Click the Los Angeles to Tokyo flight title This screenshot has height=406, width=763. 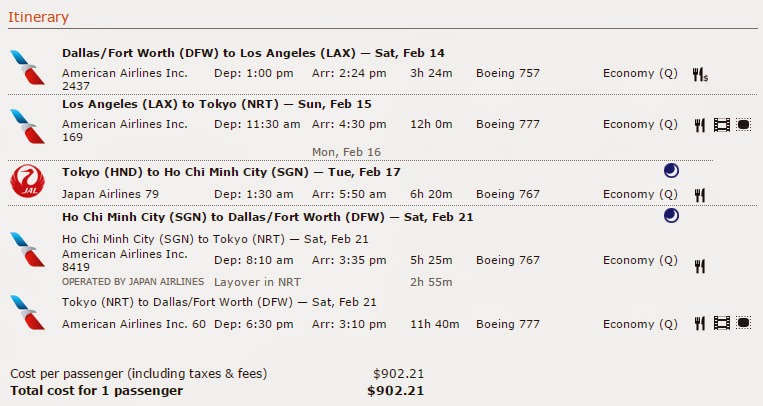pyautogui.click(x=217, y=104)
